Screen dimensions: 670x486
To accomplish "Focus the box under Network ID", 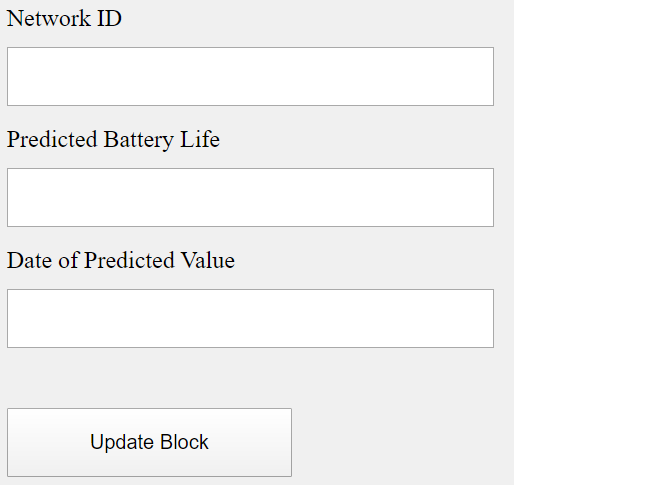I will (250, 76).
